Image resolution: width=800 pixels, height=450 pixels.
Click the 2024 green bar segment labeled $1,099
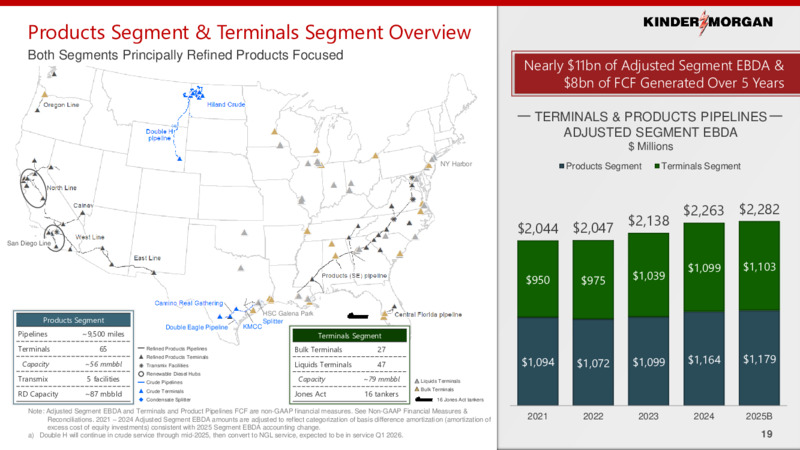[704, 267]
